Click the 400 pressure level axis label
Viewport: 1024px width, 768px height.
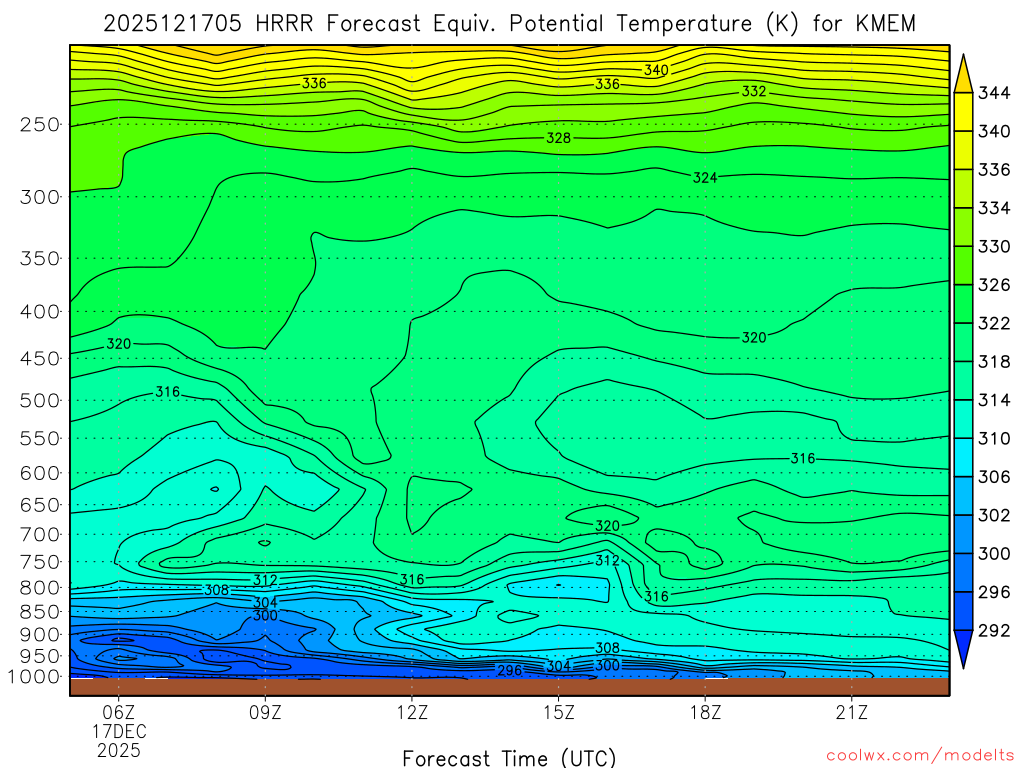pos(40,312)
